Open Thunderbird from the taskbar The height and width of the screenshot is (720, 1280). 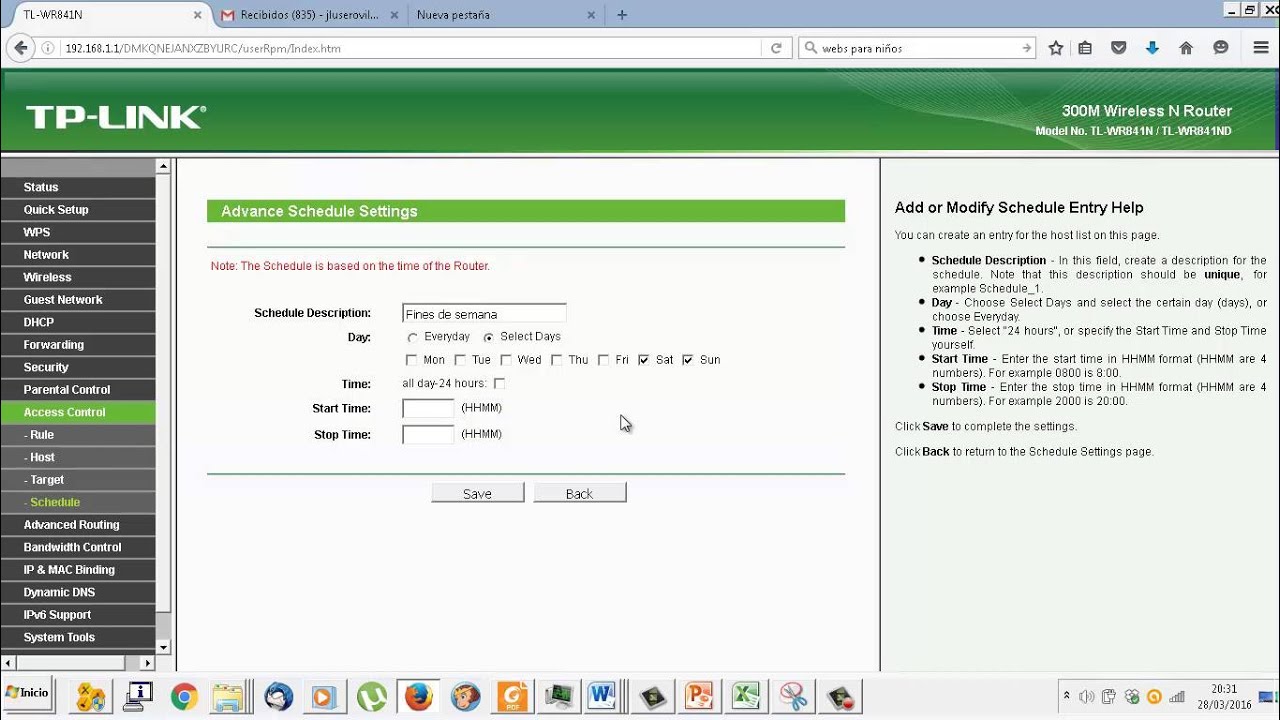point(279,696)
